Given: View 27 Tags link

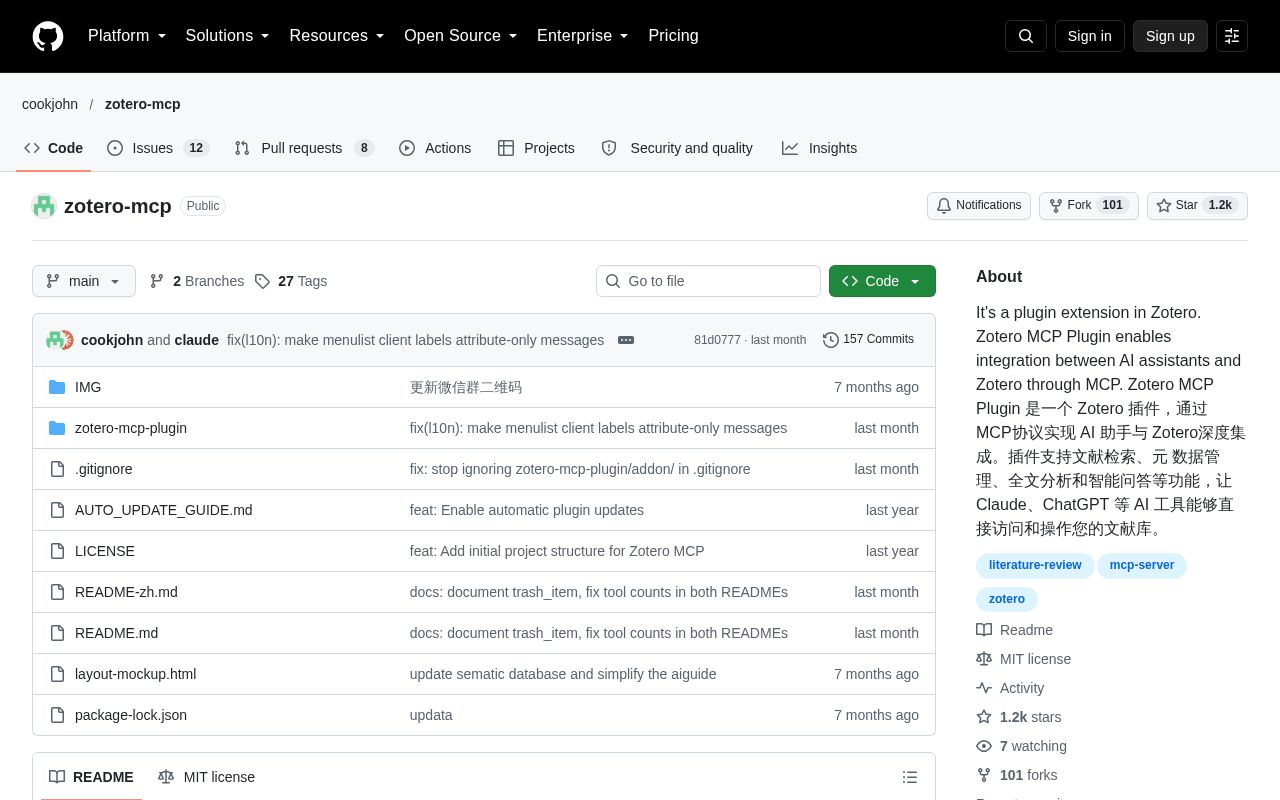Looking at the screenshot, I should pyautogui.click(x=291, y=281).
